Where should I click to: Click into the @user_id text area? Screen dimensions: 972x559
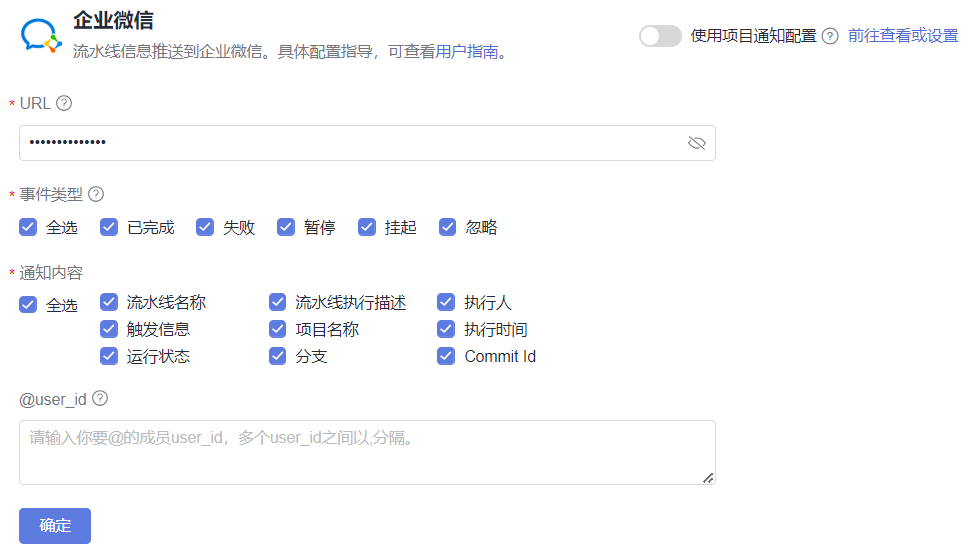point(367,452)
